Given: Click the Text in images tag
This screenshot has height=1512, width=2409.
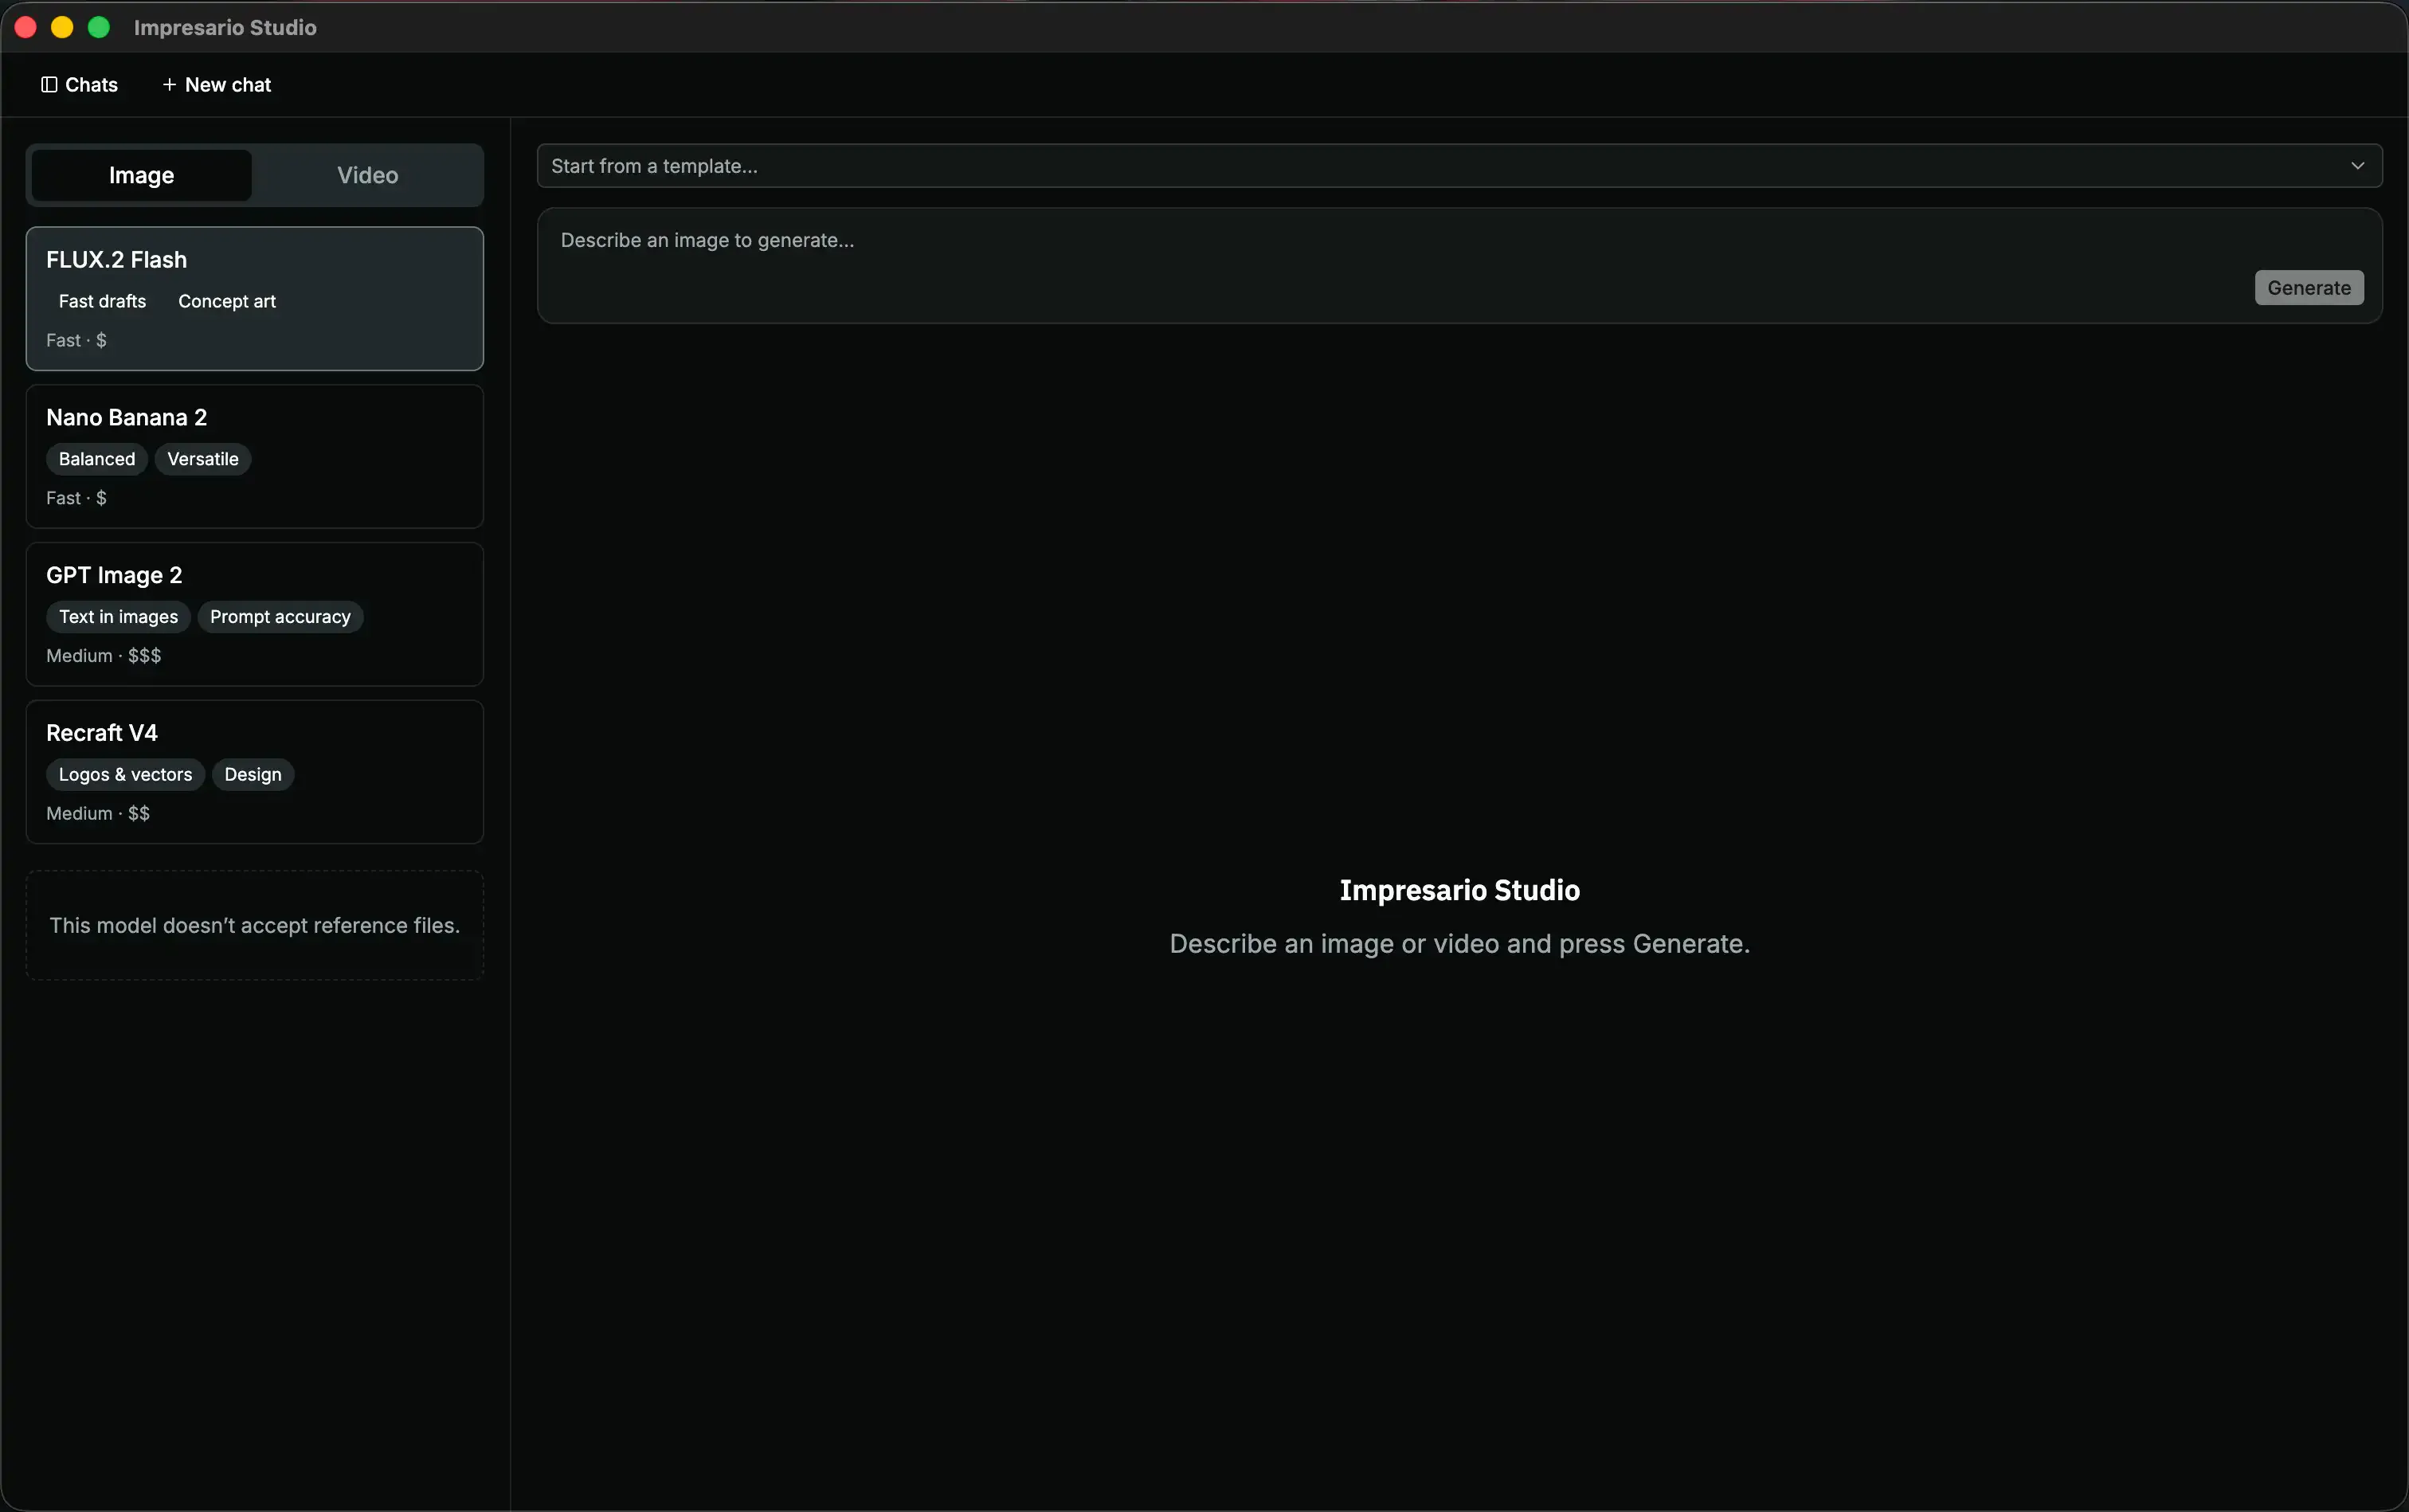Looking at the screenshot, I should pyautogui.click(x=118, y=617).
